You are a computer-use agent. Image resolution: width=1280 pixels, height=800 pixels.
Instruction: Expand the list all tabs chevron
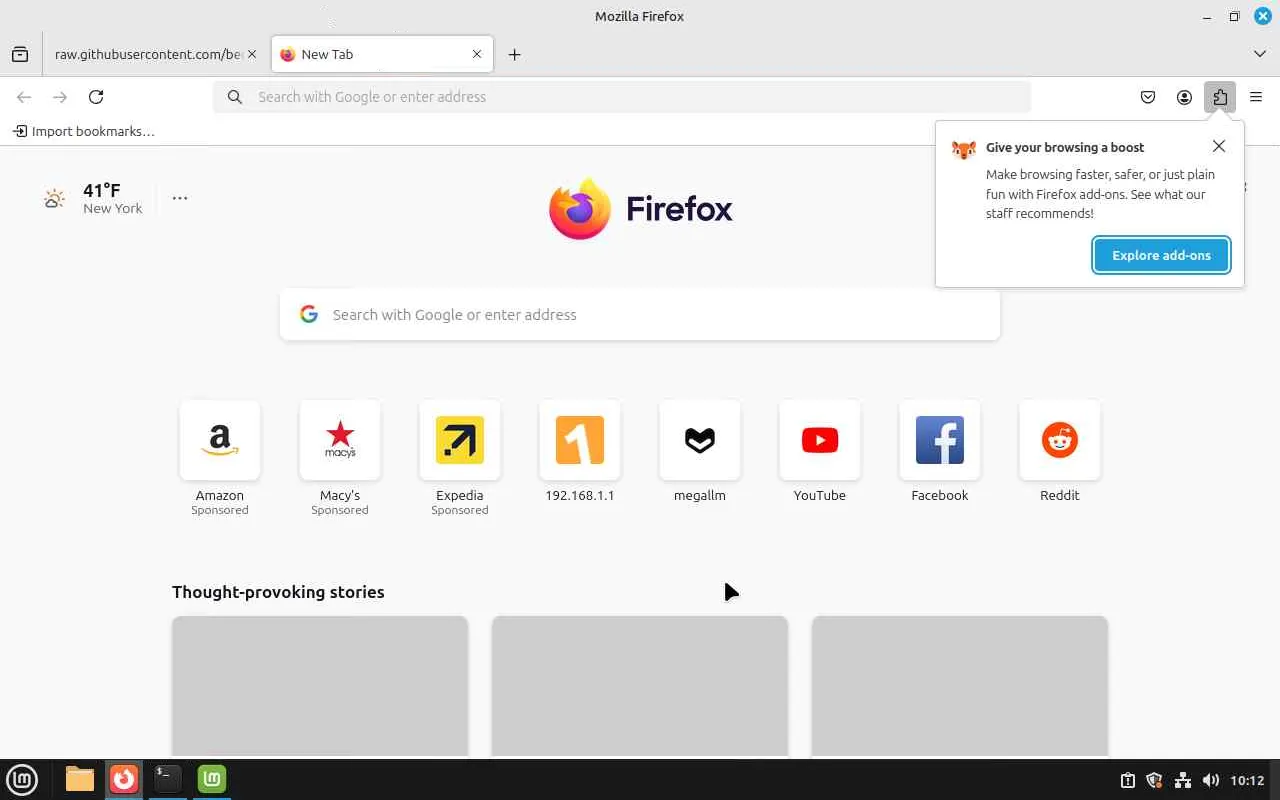pos(1259,54)
